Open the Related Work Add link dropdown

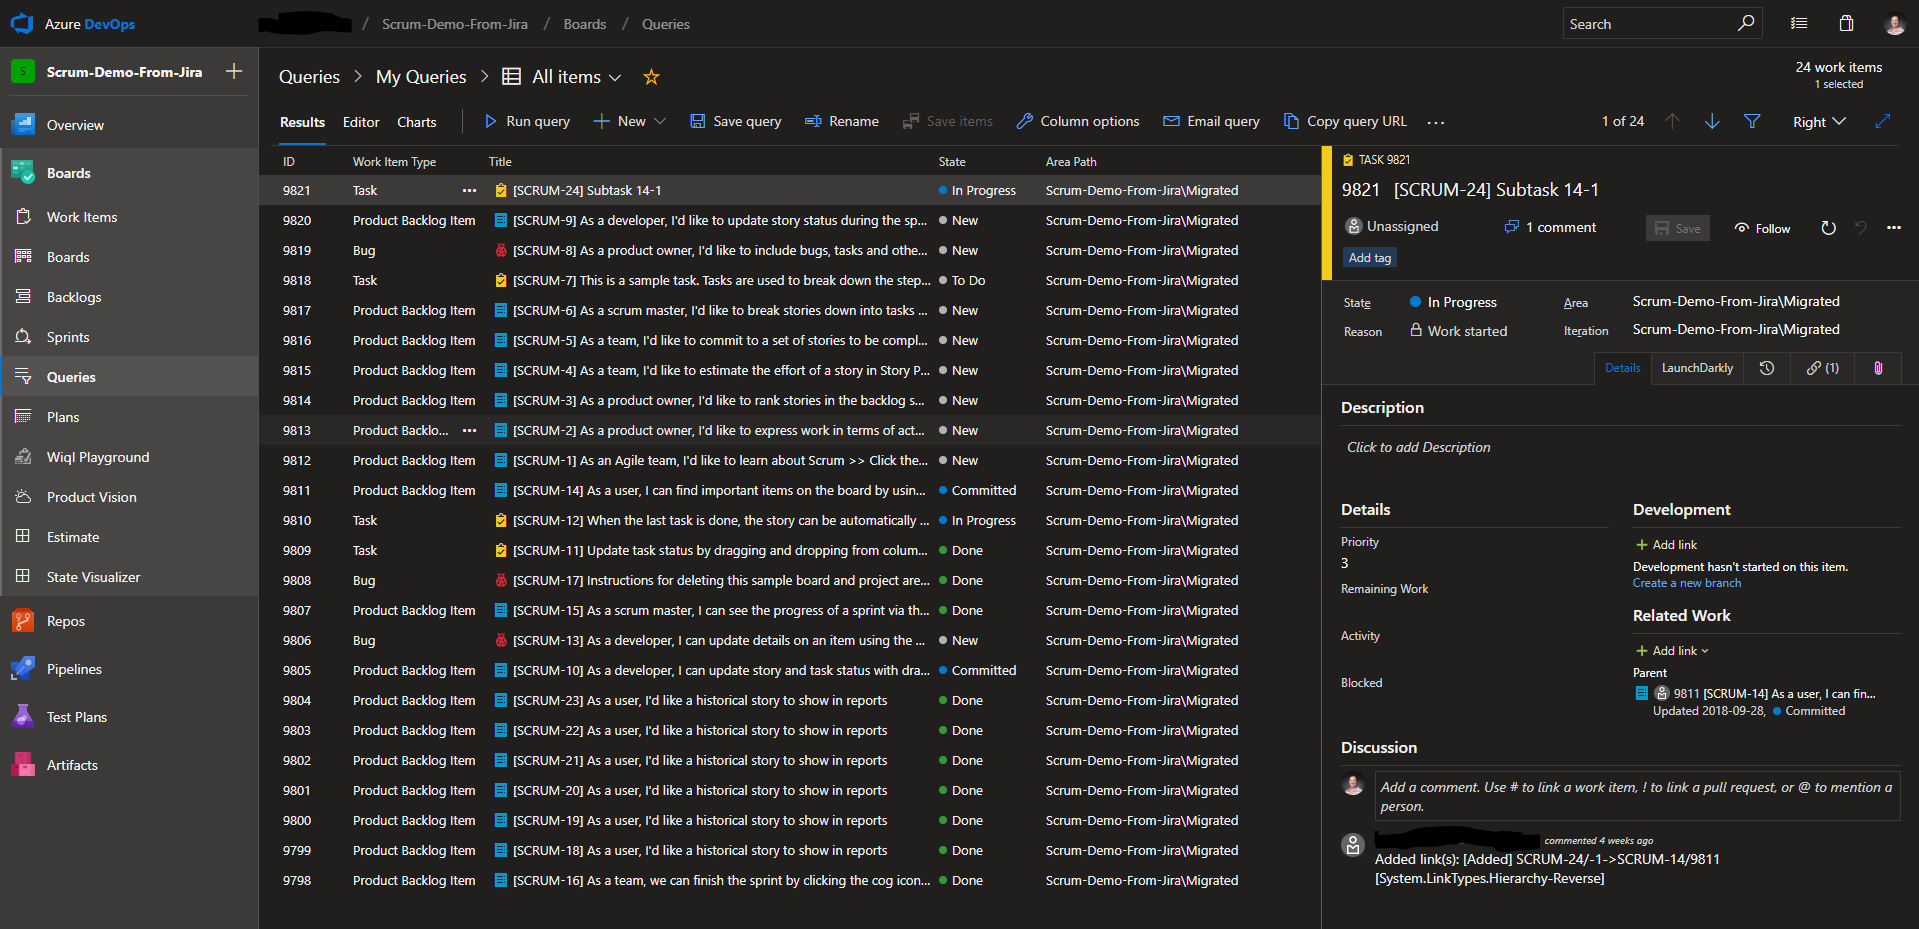[x=1672, y=651]
